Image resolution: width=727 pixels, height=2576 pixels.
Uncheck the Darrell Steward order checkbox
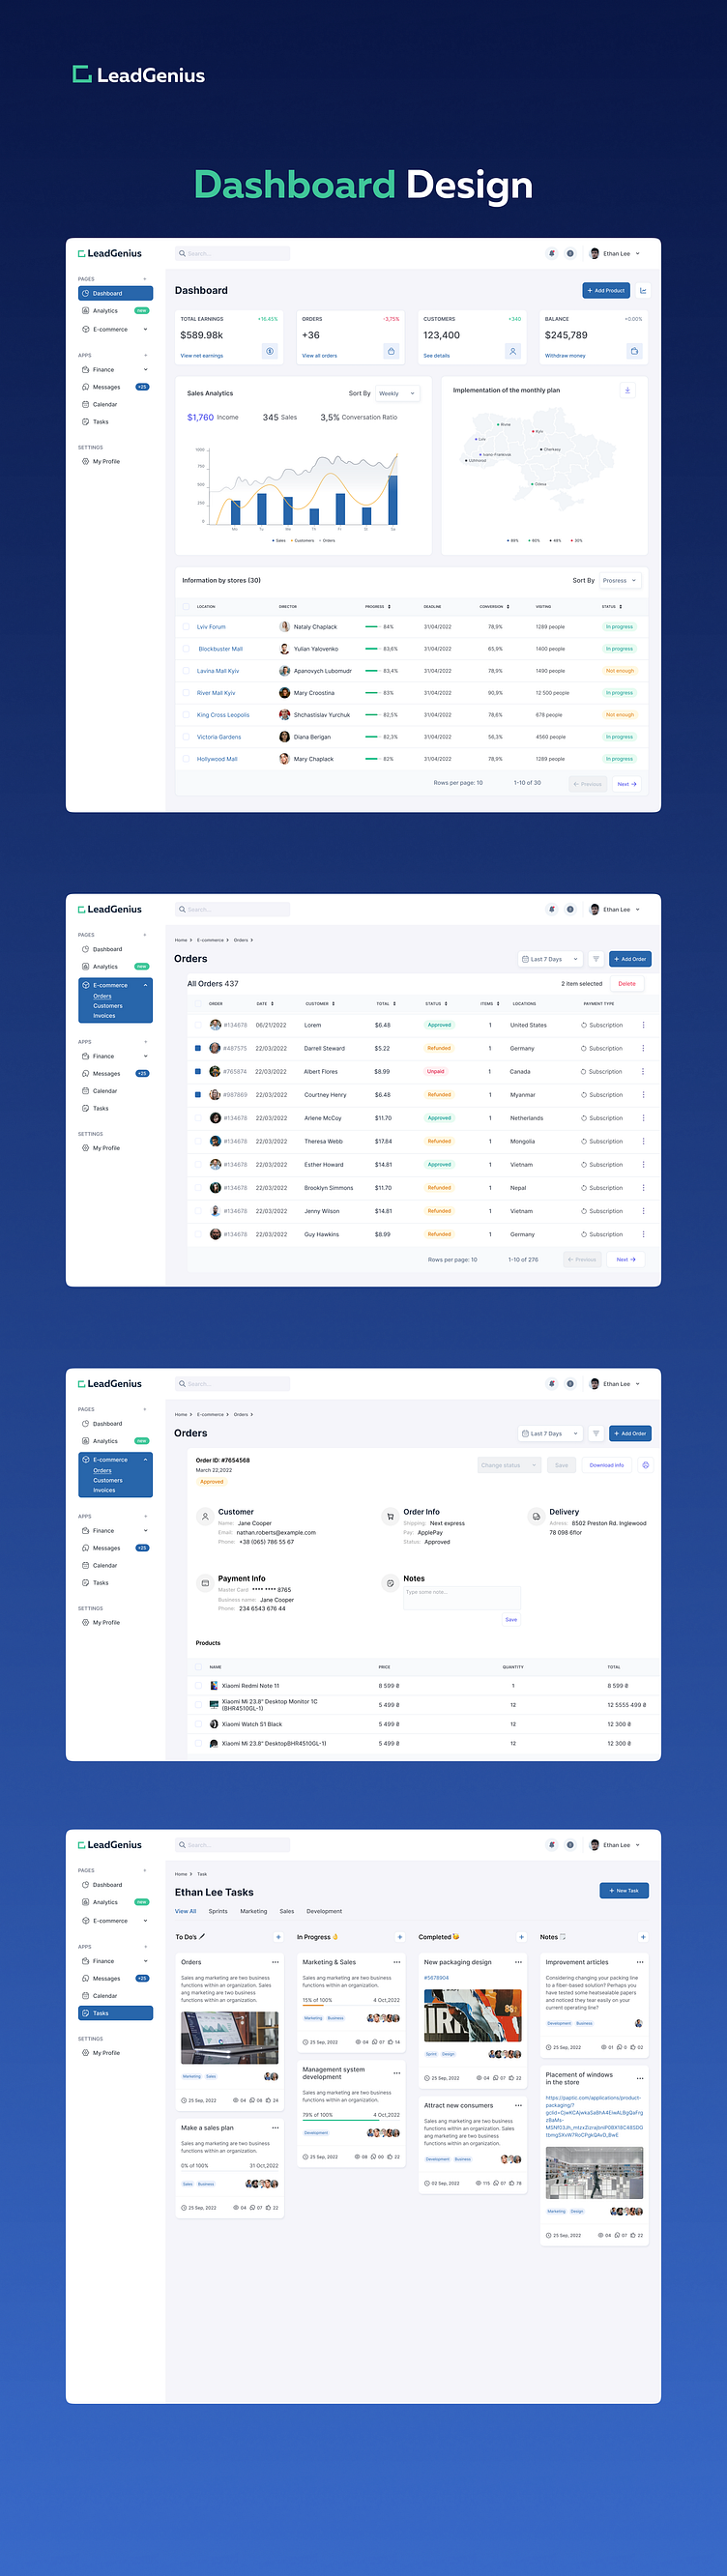(198, 1048)
